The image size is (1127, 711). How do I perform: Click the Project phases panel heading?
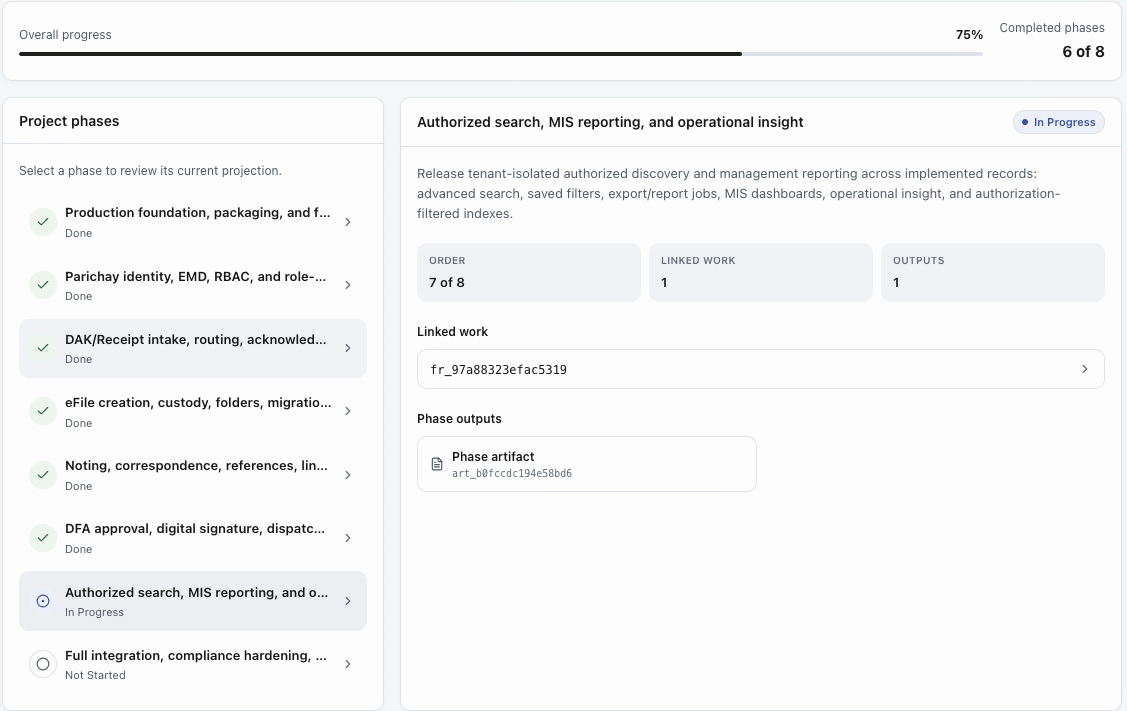tap(69, 121)
